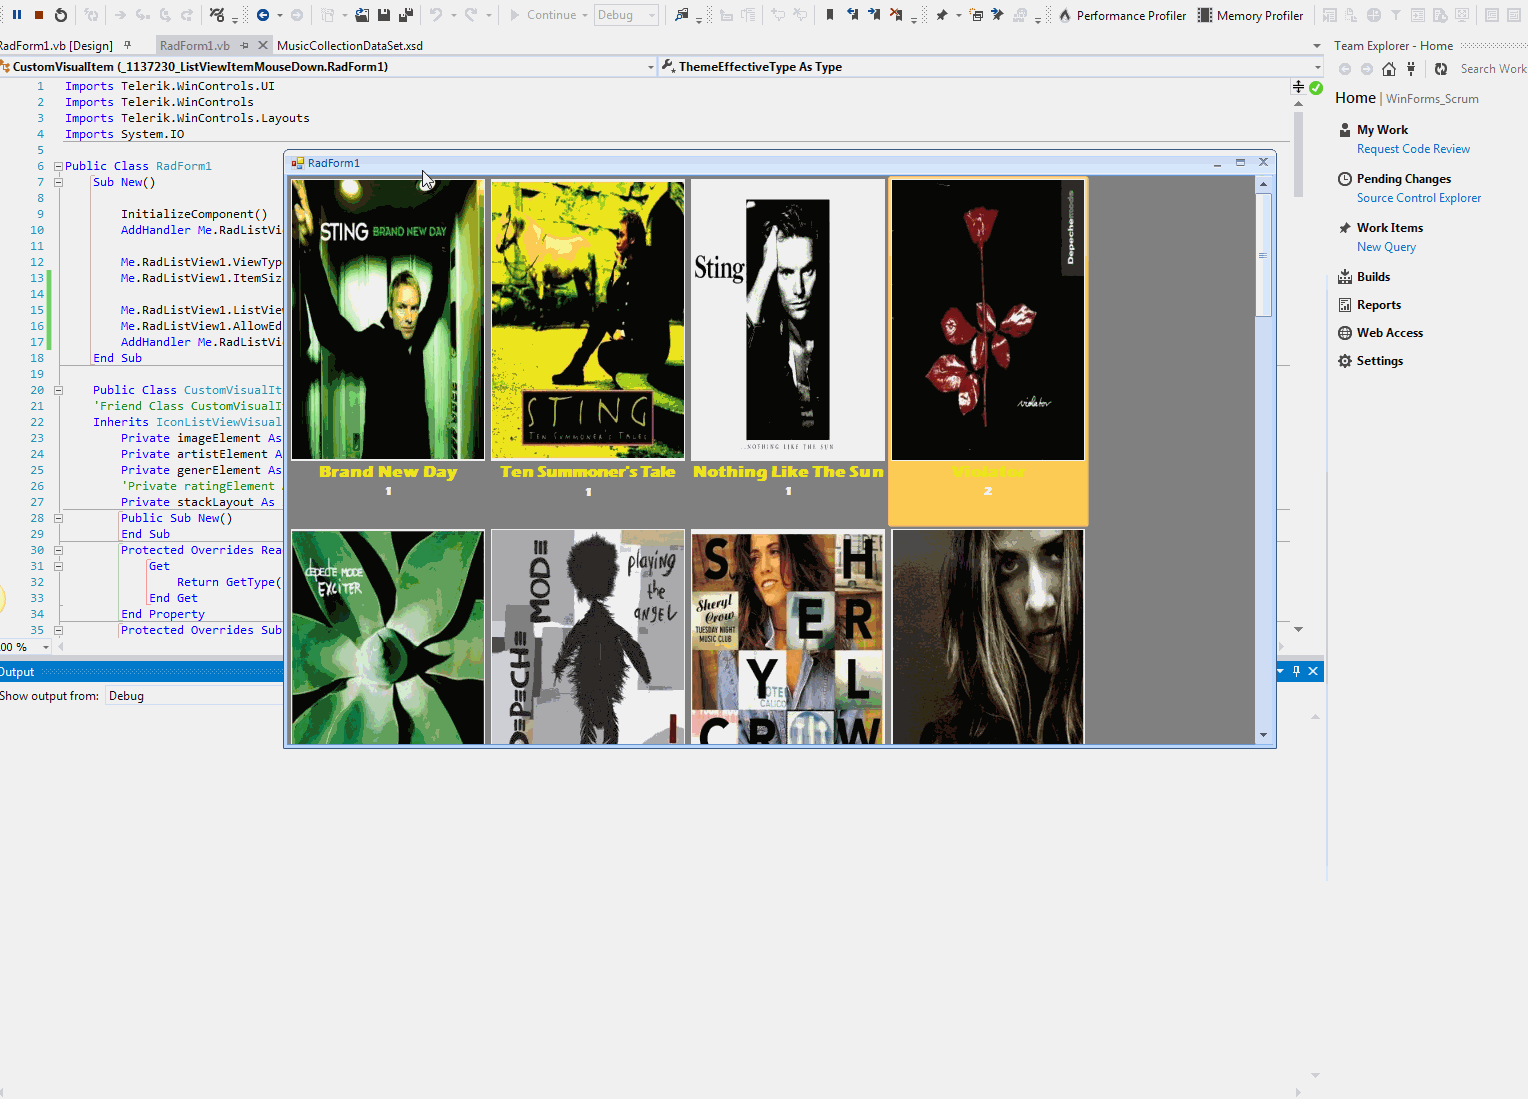This screenshot has height=1099, width=1528.
Task: Toggle a bookmark on the current line
Action: (x=830, y=15)
